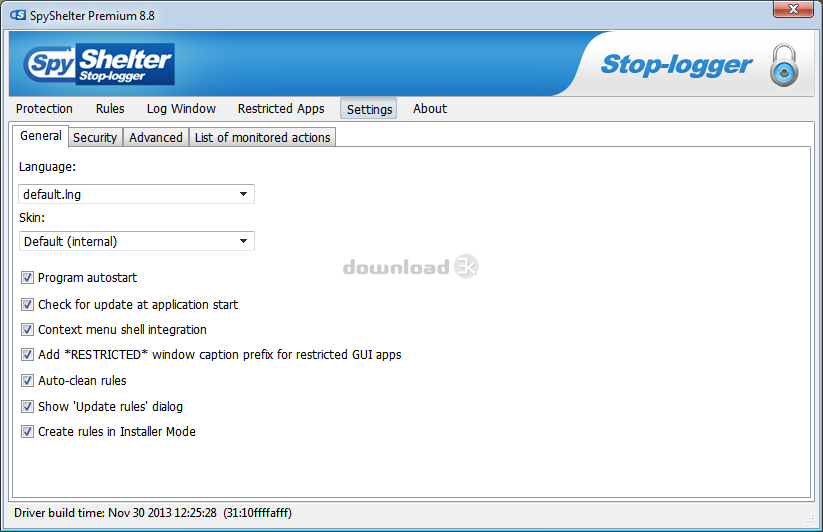
Task: Click the Skin: label
Action: [x=32, y=217]
